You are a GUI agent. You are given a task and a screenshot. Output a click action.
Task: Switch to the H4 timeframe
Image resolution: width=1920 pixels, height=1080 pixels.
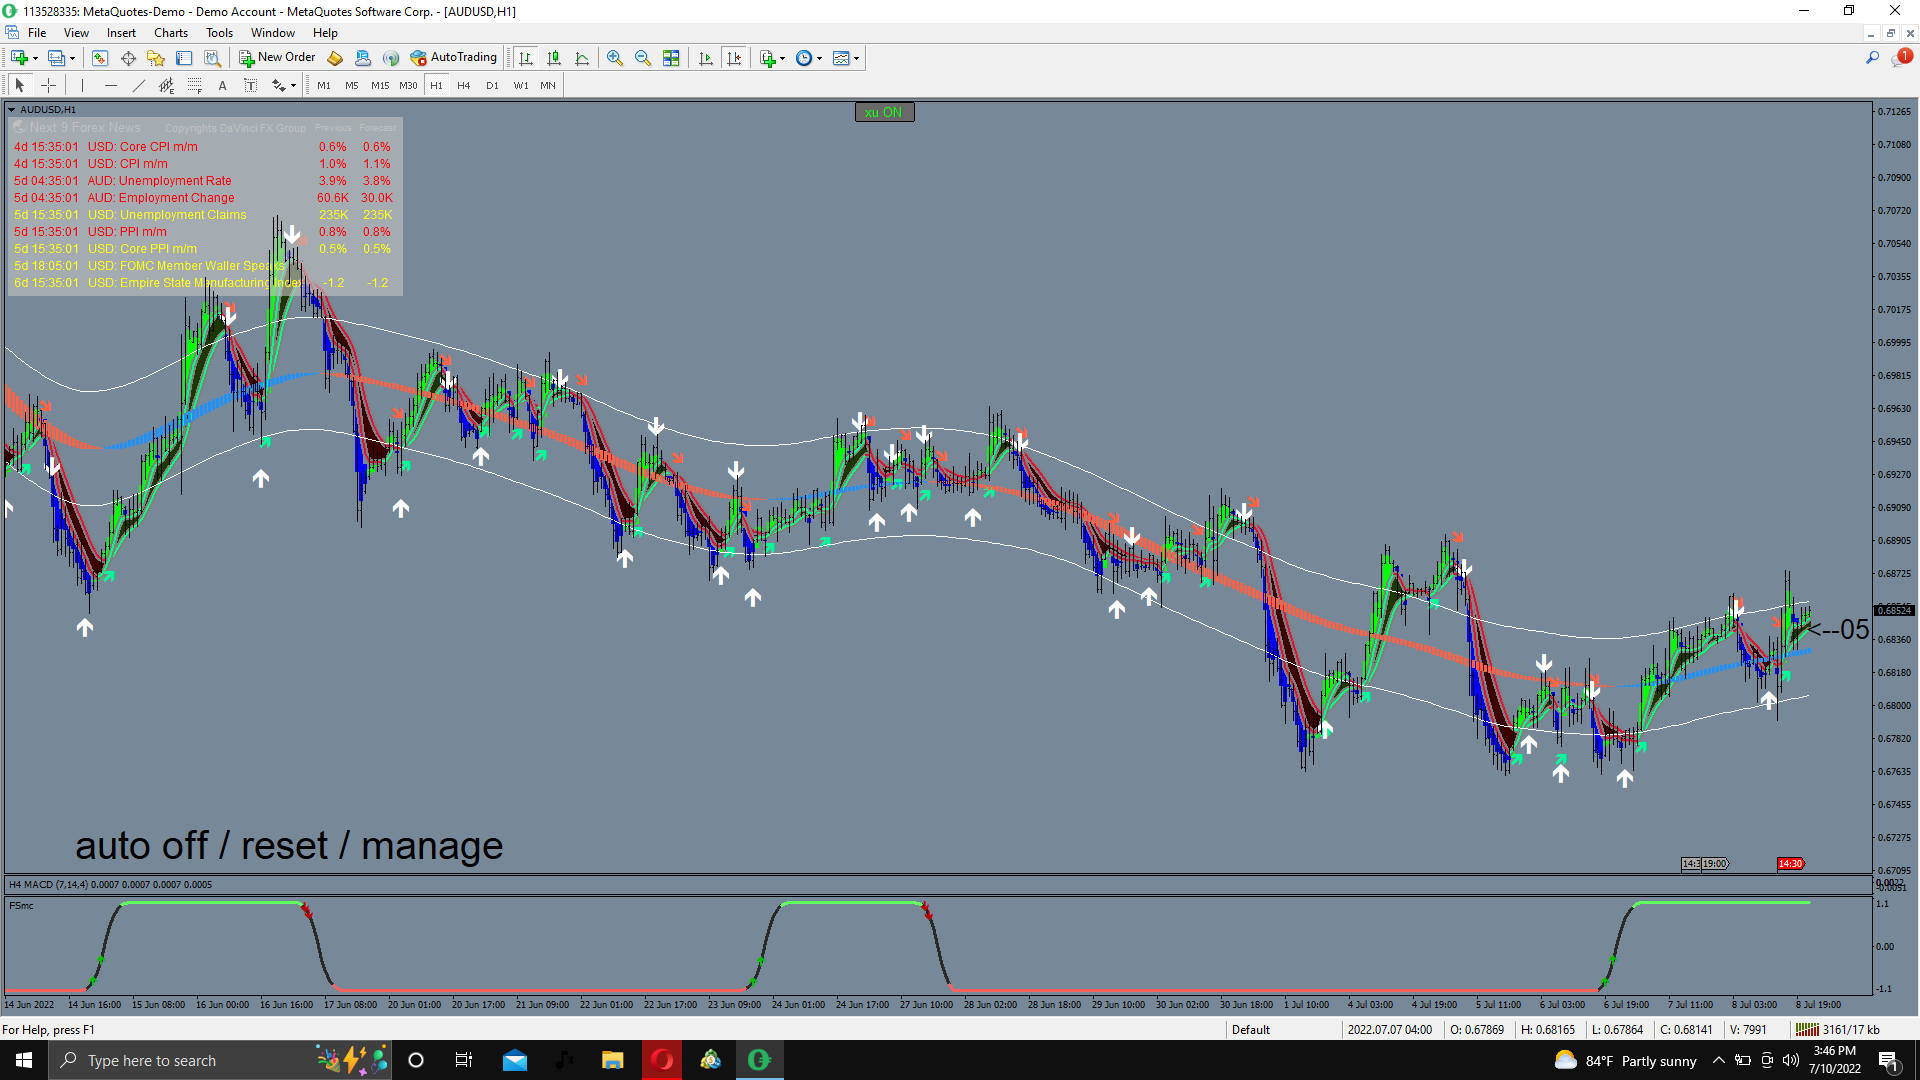point(463,86)
